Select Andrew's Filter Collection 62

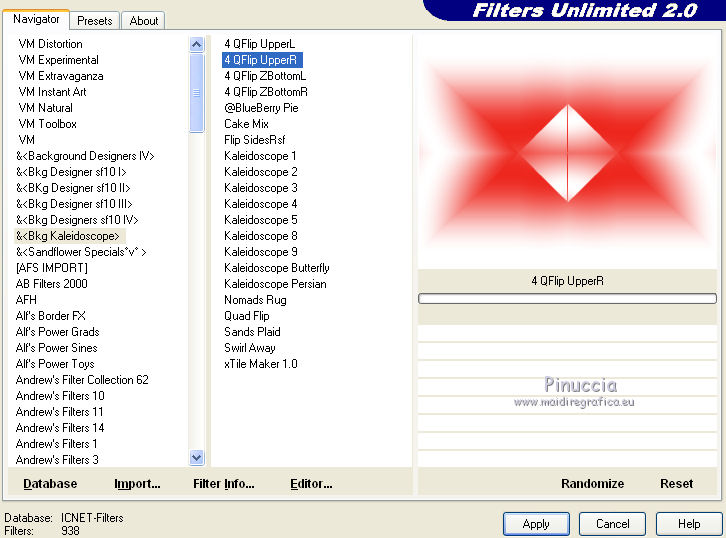coord(82,380)
